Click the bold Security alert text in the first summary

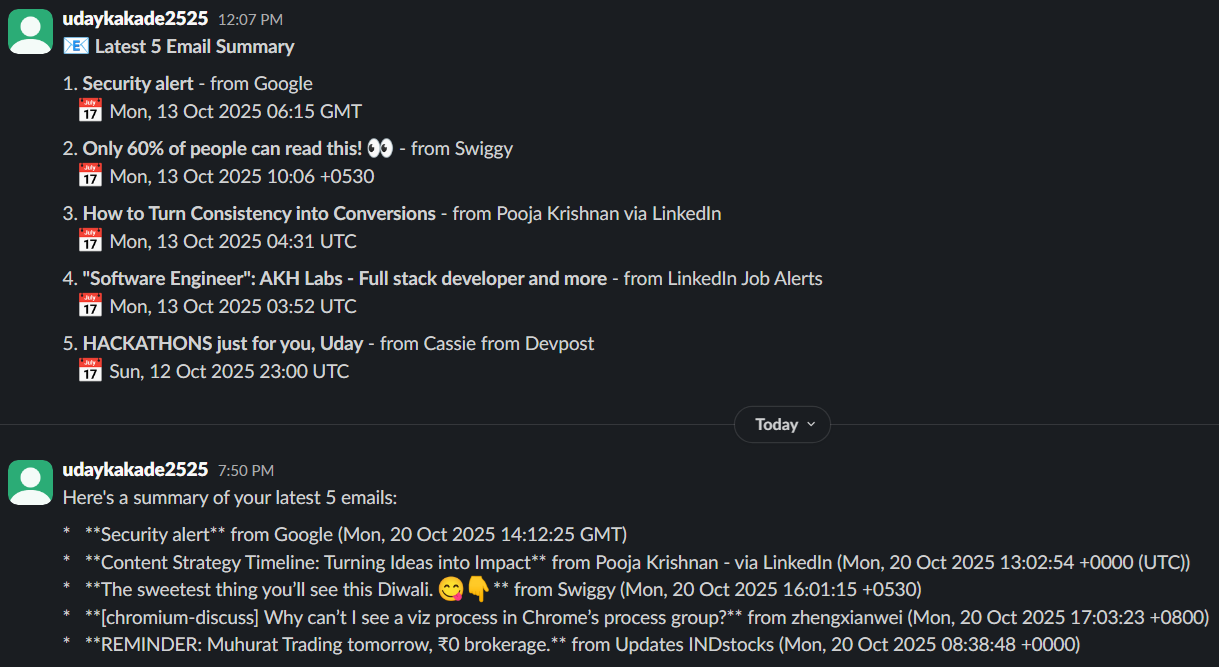138,84
